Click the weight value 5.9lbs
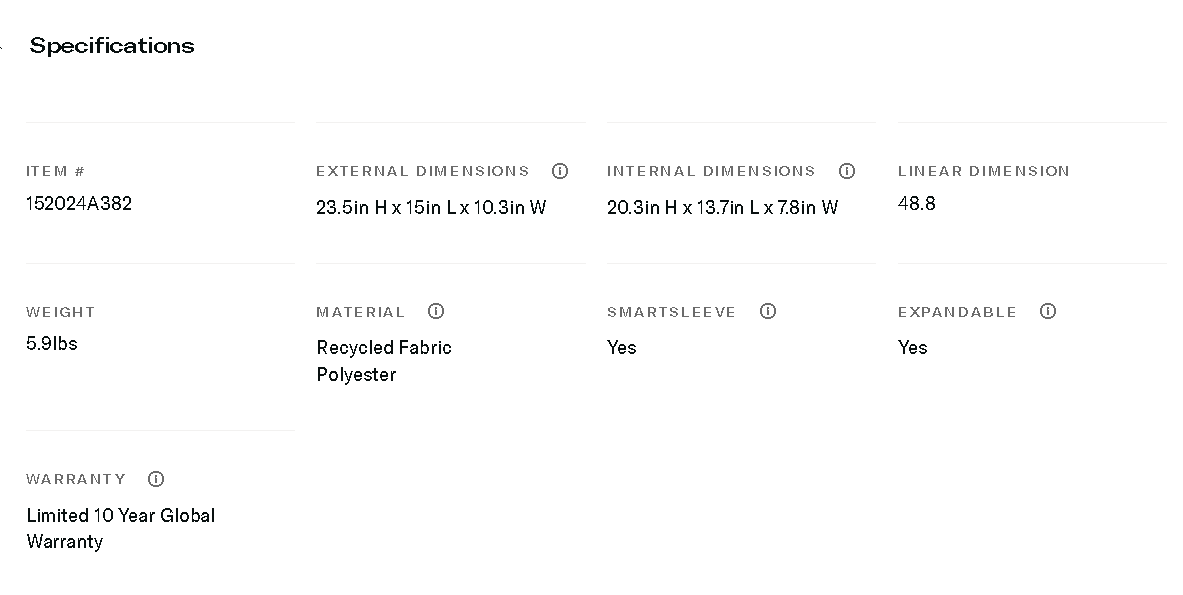1183x595 pixels. tap(52, 344)
